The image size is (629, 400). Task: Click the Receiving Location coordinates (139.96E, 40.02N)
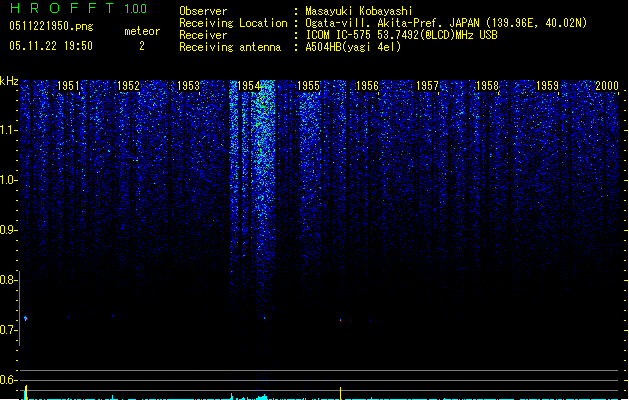coord(536,23)
